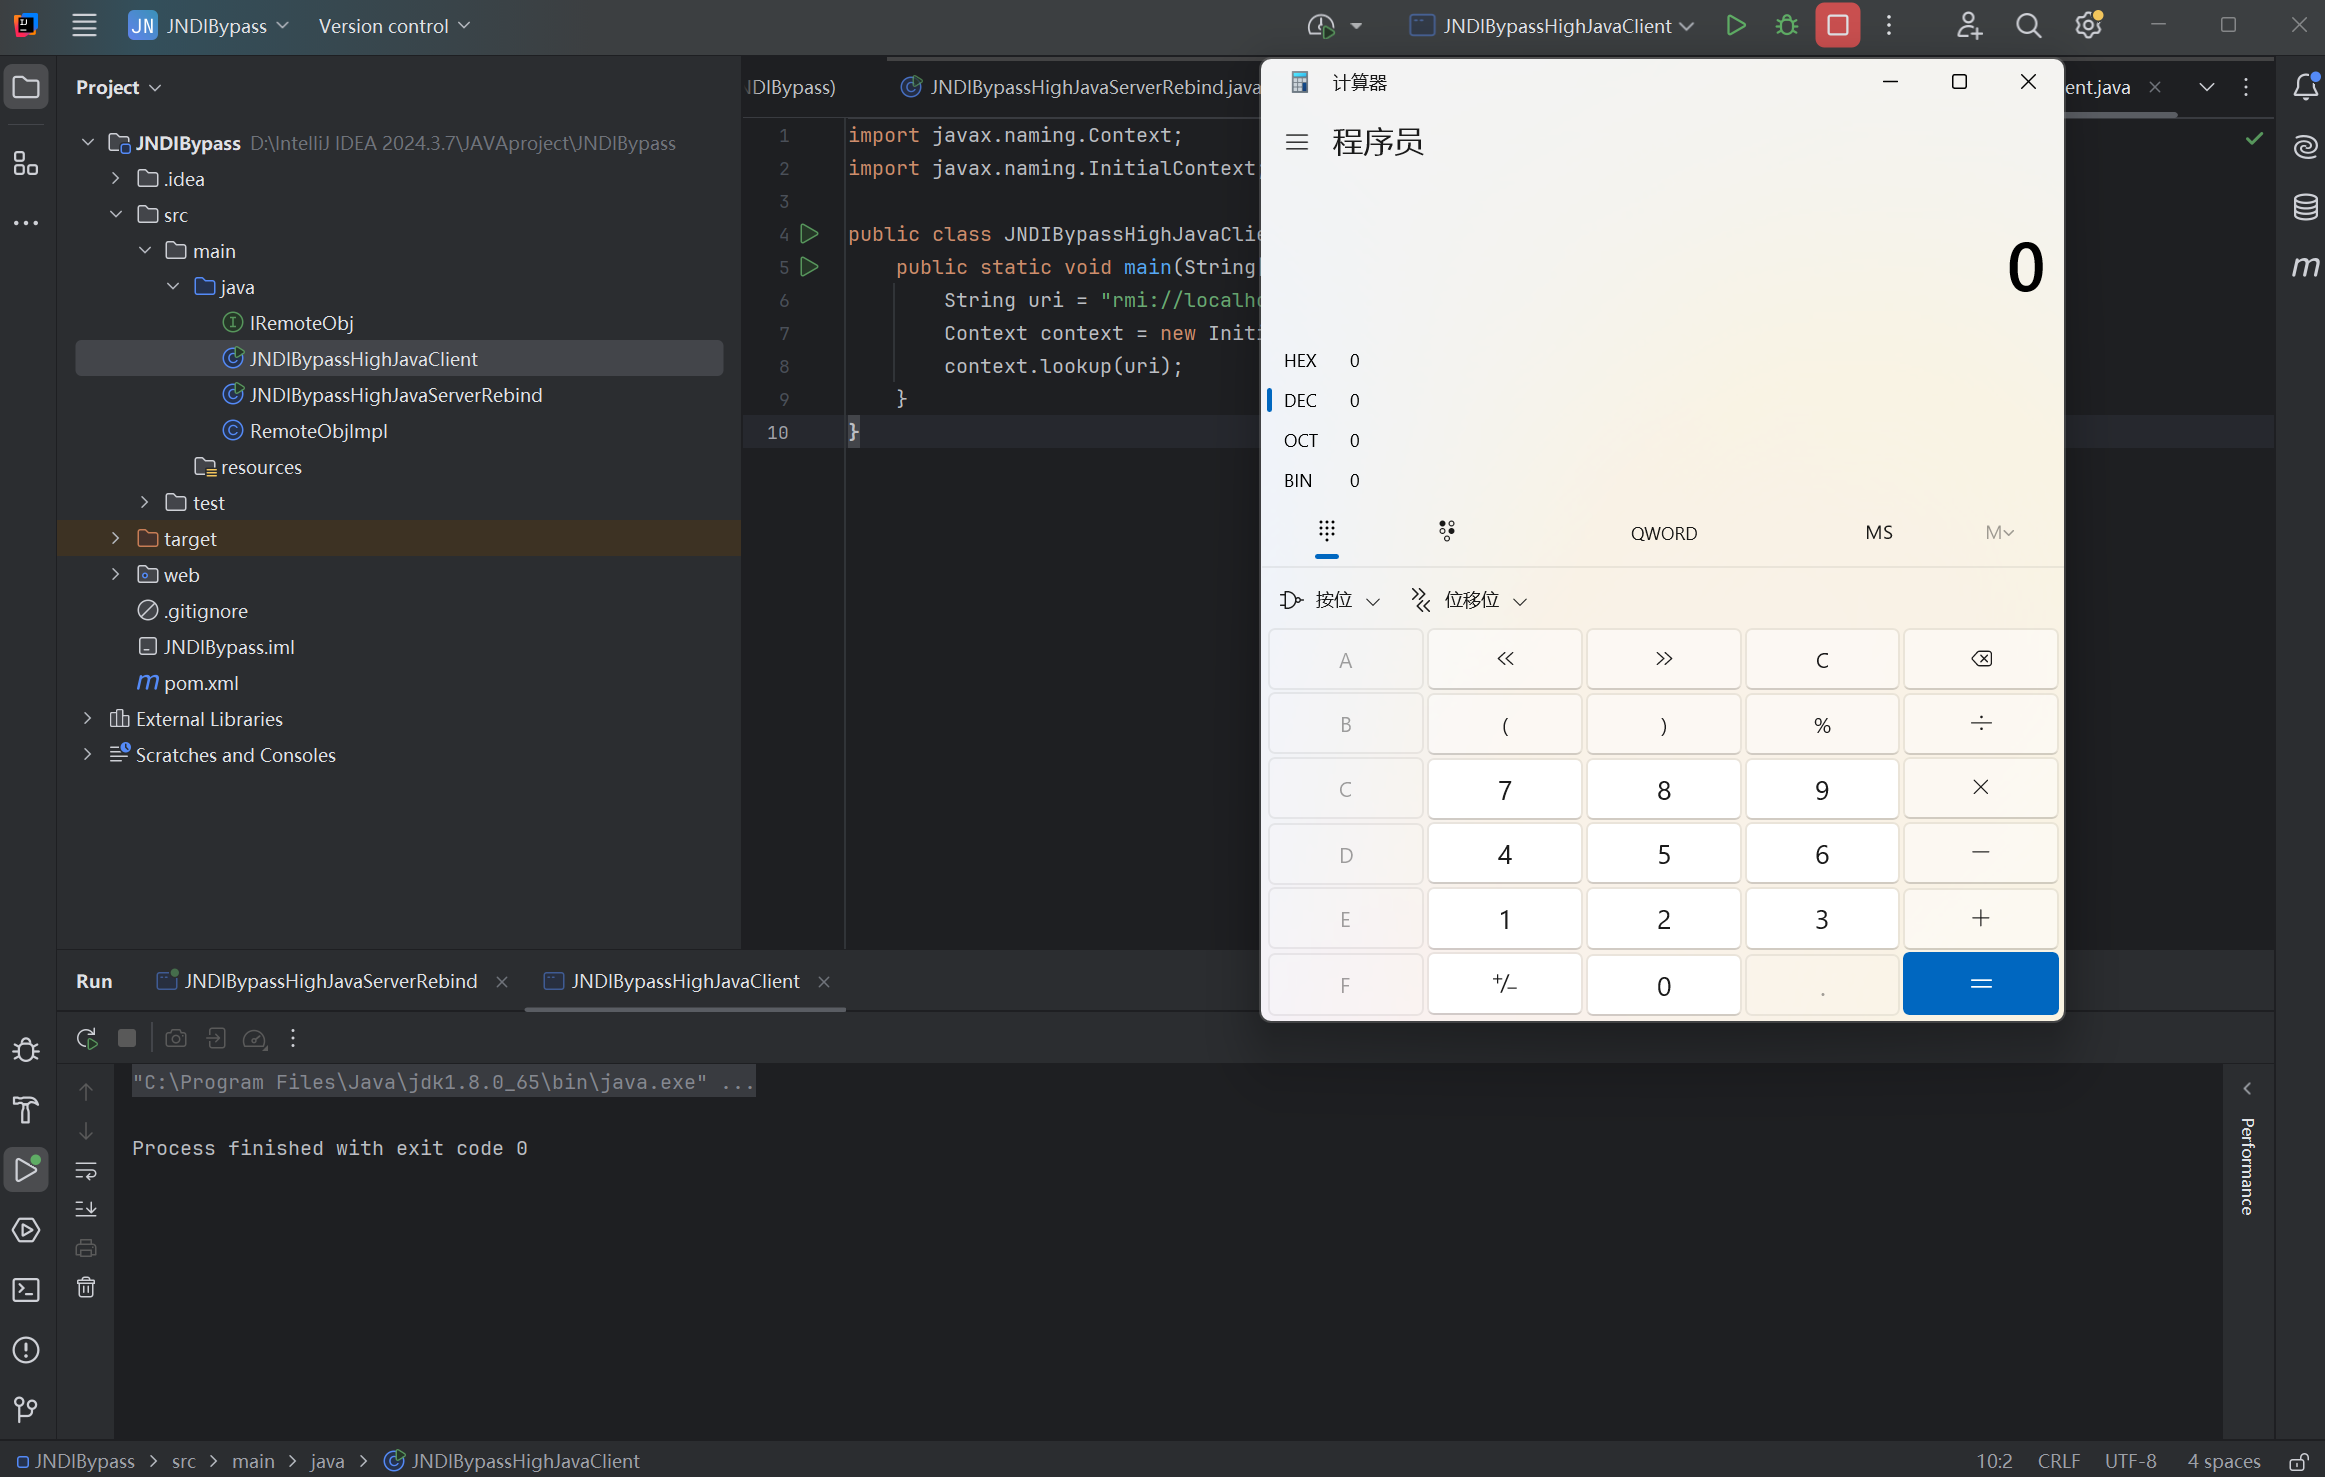Image resolution: width=2325 pixels, height=1477 pixels.
Task: Select OCT number base in calculator
Action: pyautogui.click(x=1322, y=441)
